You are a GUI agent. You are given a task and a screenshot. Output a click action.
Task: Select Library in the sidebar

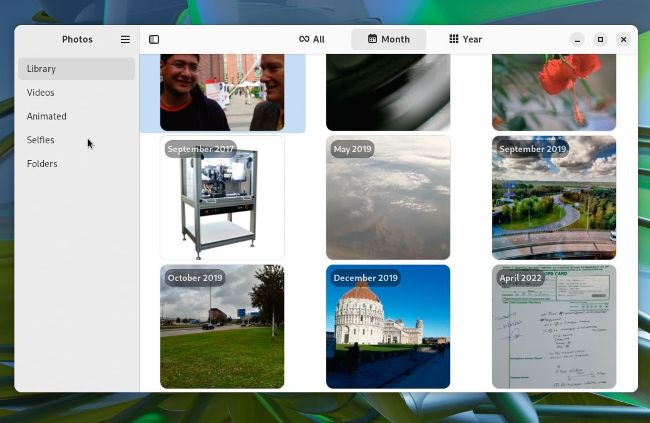coord(76,69)
